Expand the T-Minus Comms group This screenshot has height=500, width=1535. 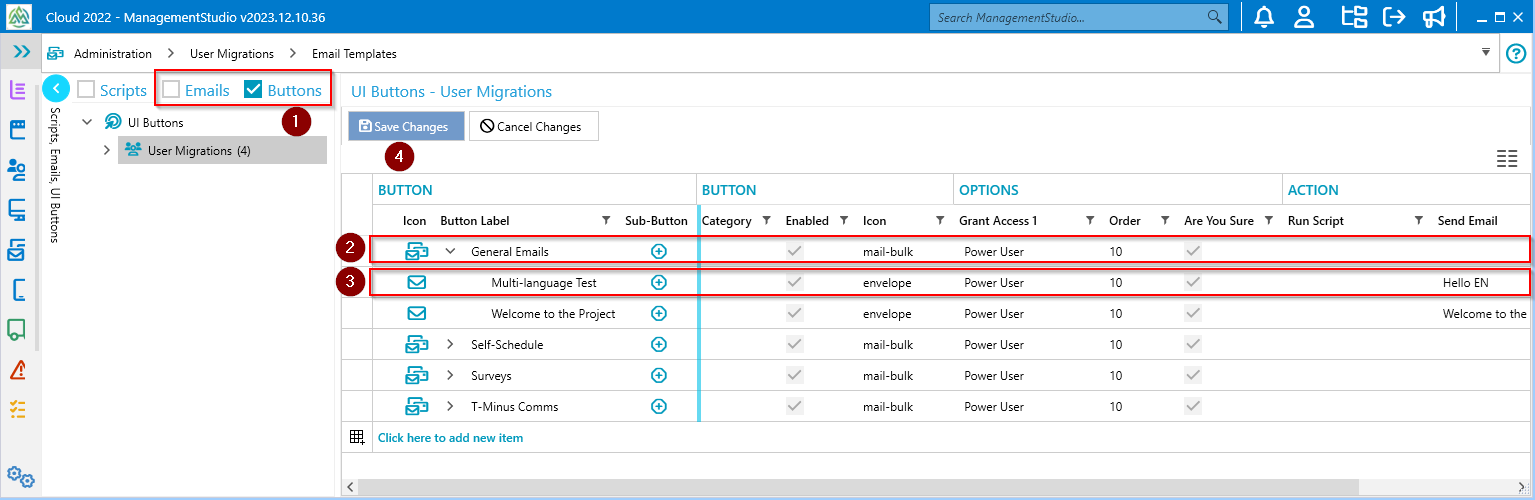(450, 407)
